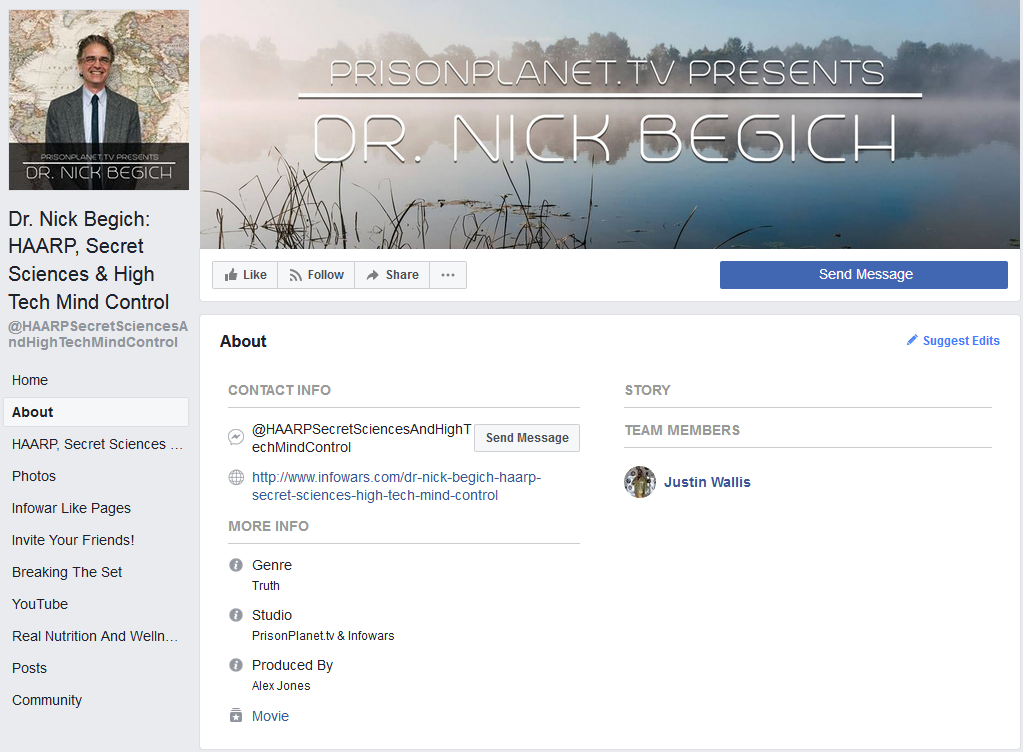The width and height of the screenshot is (1023, 752).
Task: Click the pencil icon beside Suggest Edits
Action: [x=912, y=340]
